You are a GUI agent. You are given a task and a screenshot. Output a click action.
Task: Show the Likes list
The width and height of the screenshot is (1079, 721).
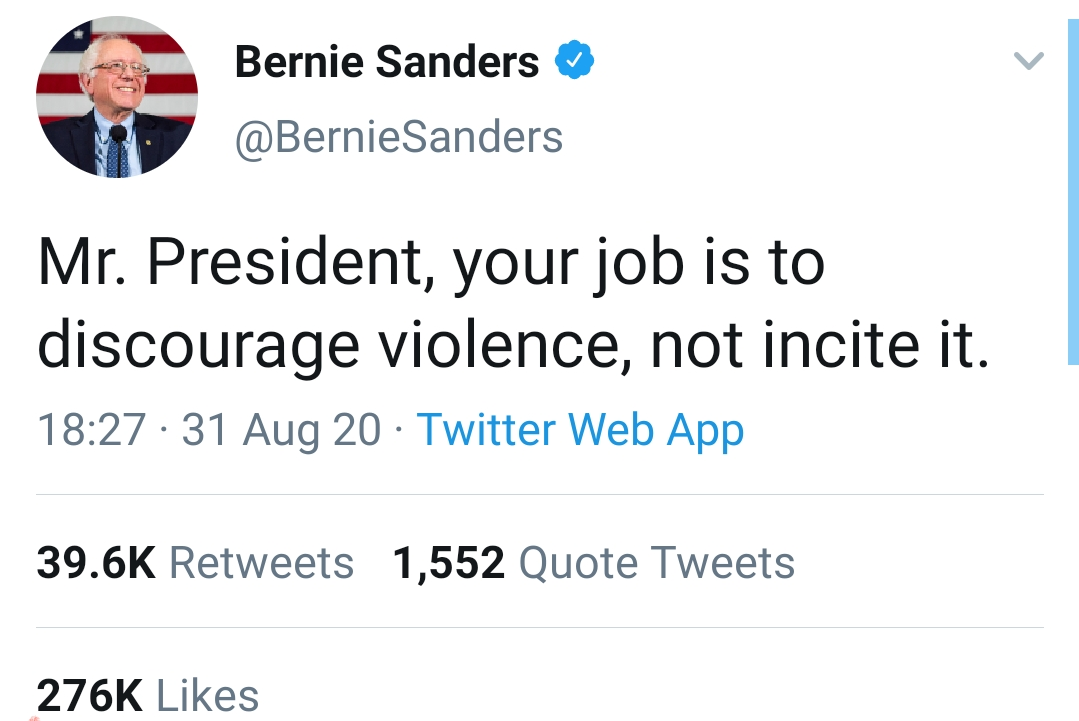coord(208,696)
